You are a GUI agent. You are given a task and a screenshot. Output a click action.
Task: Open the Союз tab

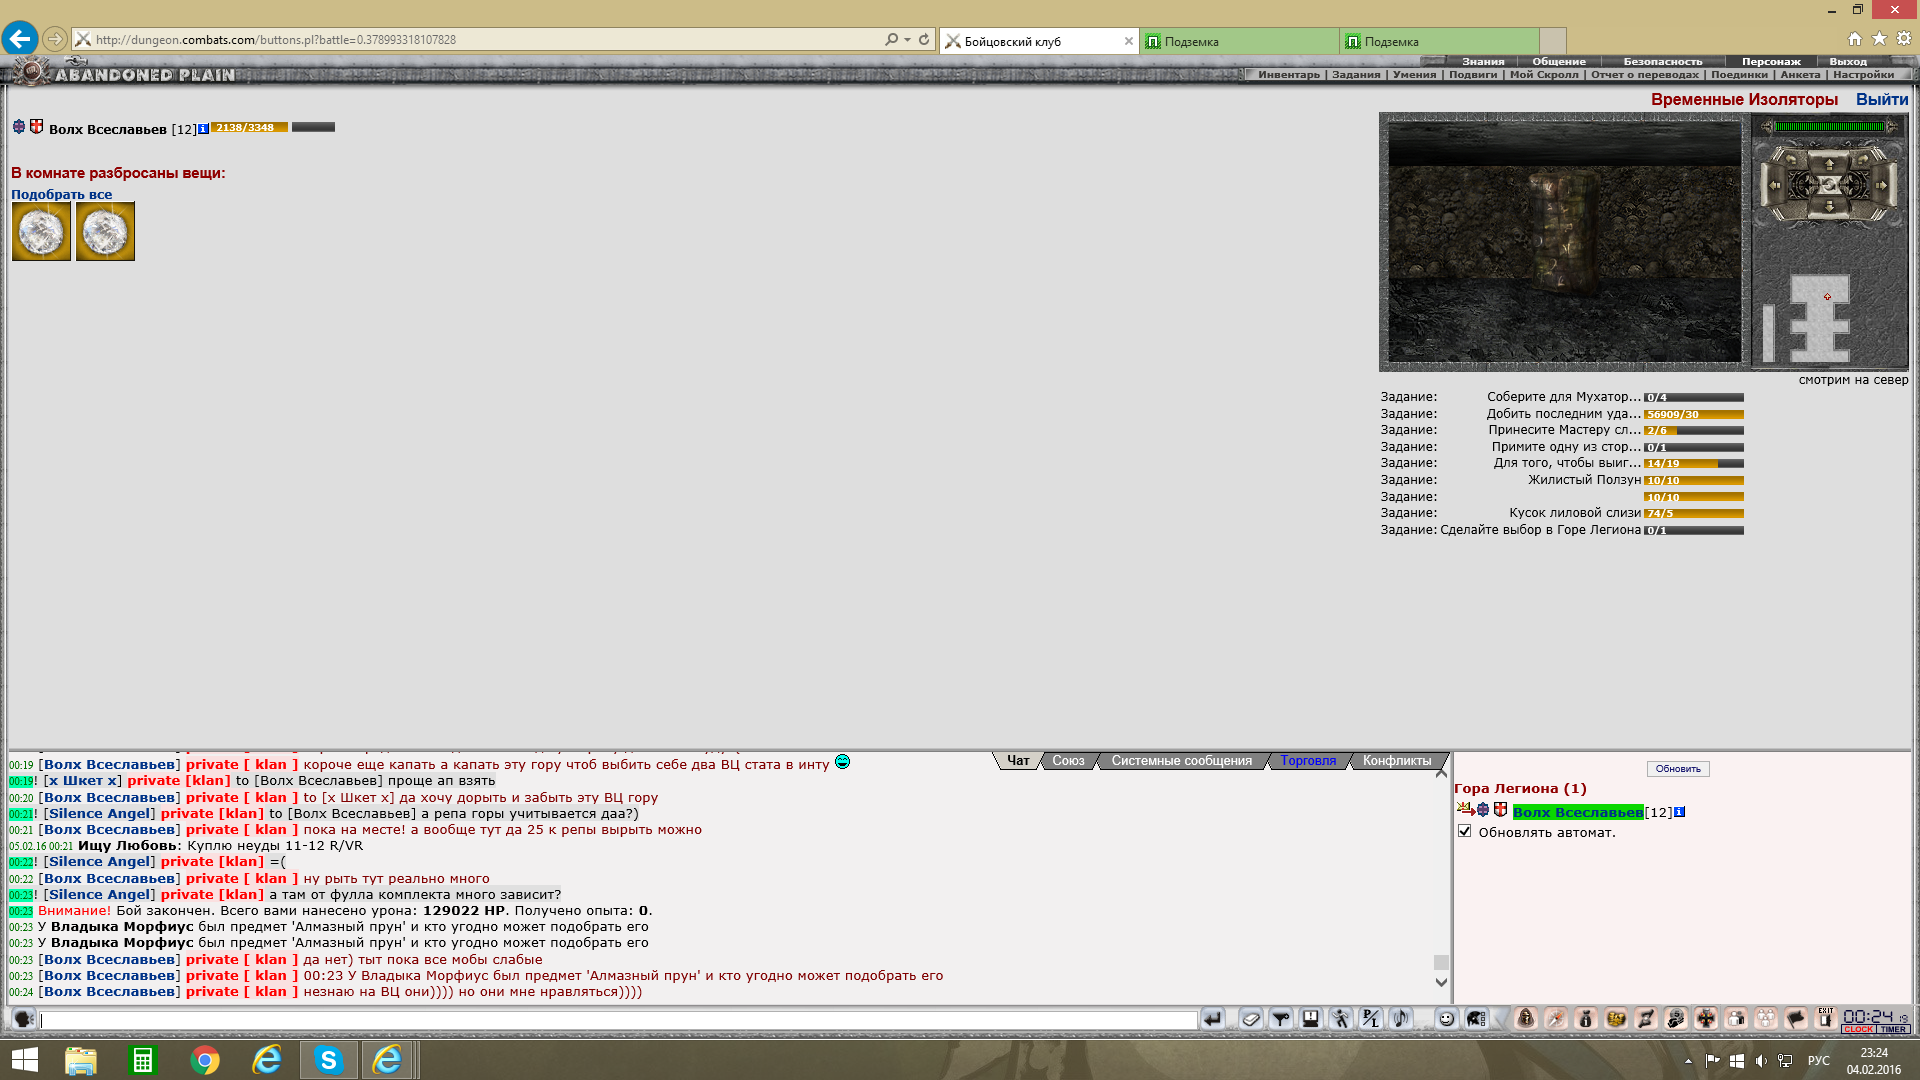(x=1068, y=761)
